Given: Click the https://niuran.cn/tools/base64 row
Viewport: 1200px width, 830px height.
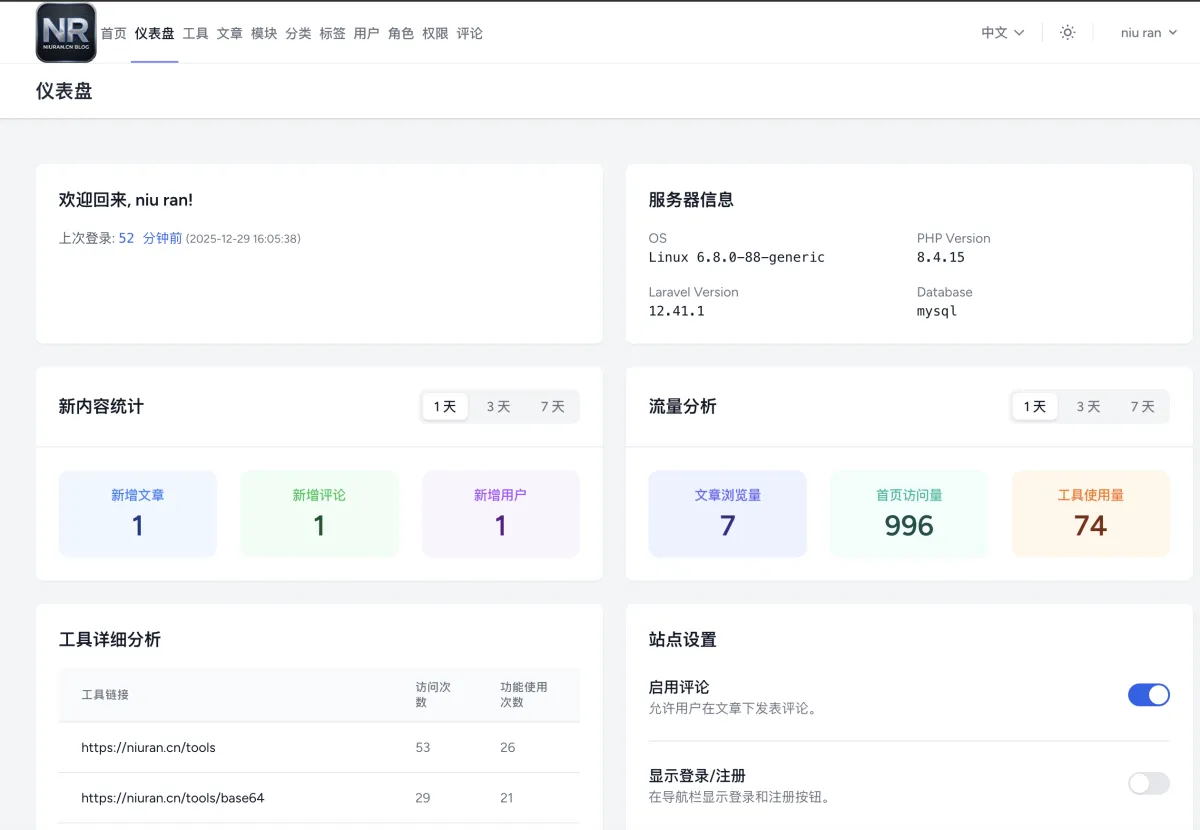Looking at the screenshot, I should 173,798.
